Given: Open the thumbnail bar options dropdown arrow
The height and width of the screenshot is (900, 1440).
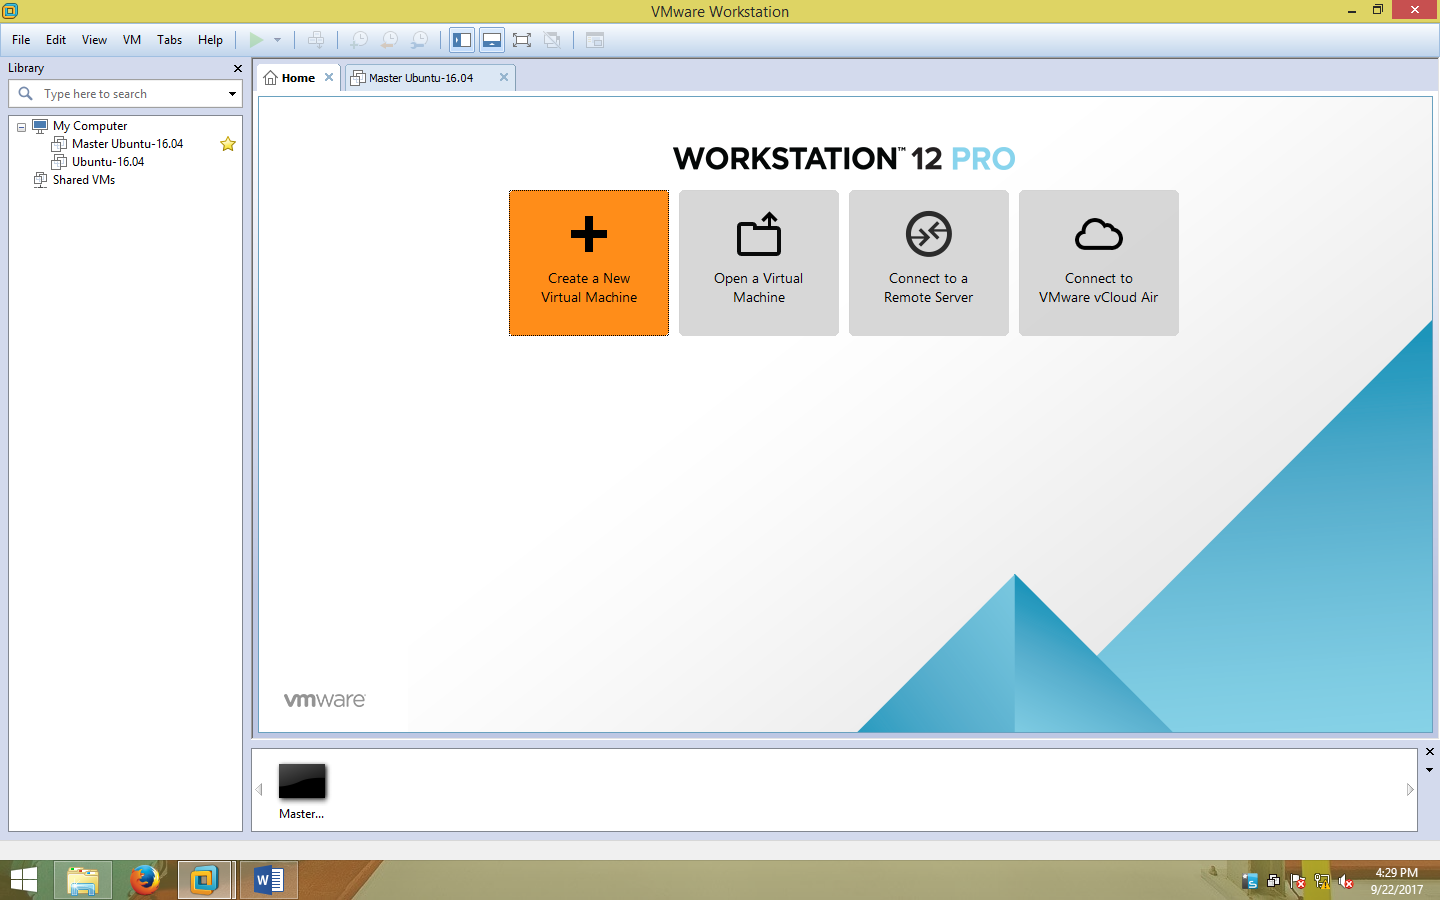Looking at the screenshot, I should pyautogui.click(x=1430, y=770).
